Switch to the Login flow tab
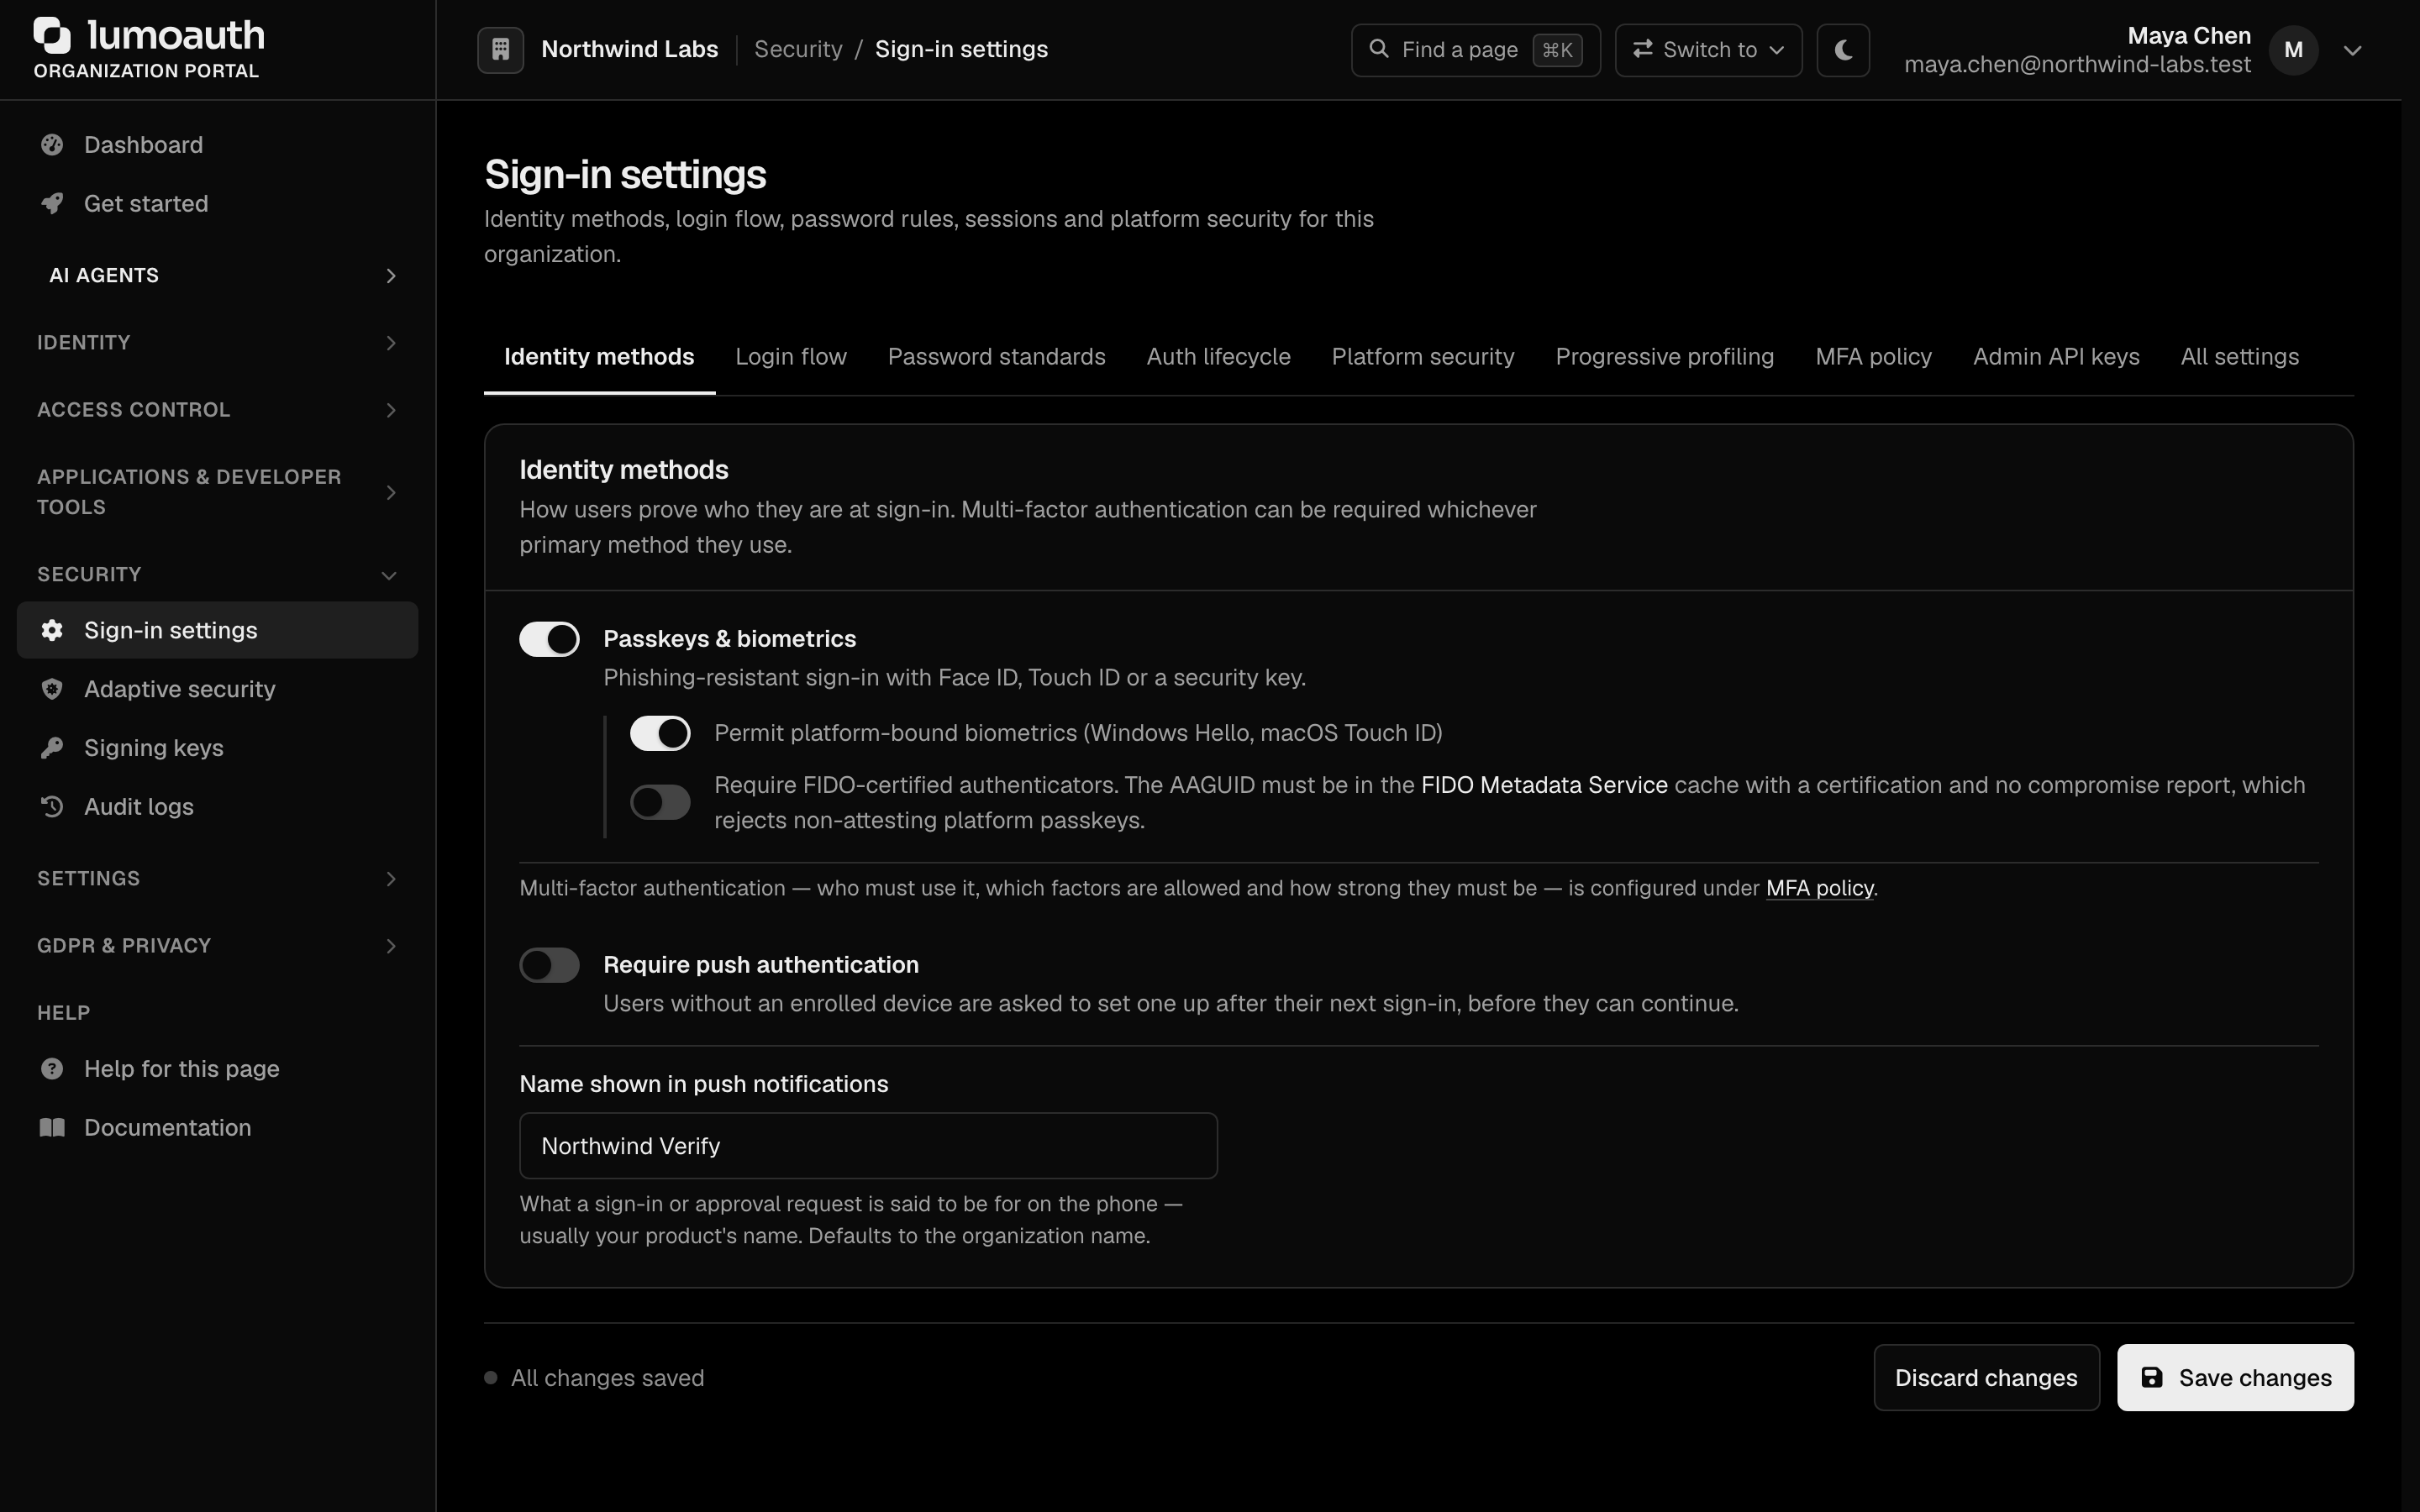 pos(791,357)
